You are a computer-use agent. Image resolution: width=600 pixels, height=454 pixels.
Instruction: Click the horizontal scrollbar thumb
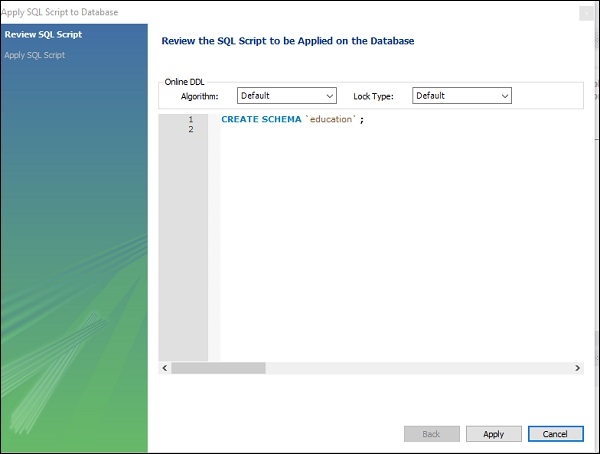coord(218,368)
